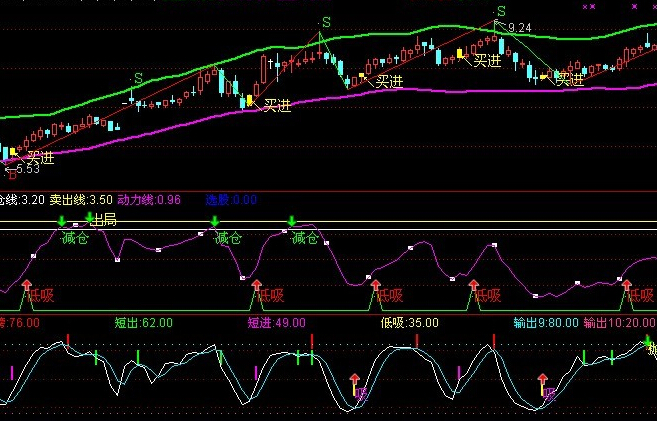
Task: Click the leftmost 减仓 green arrow
Action: (x=61, y=222)
